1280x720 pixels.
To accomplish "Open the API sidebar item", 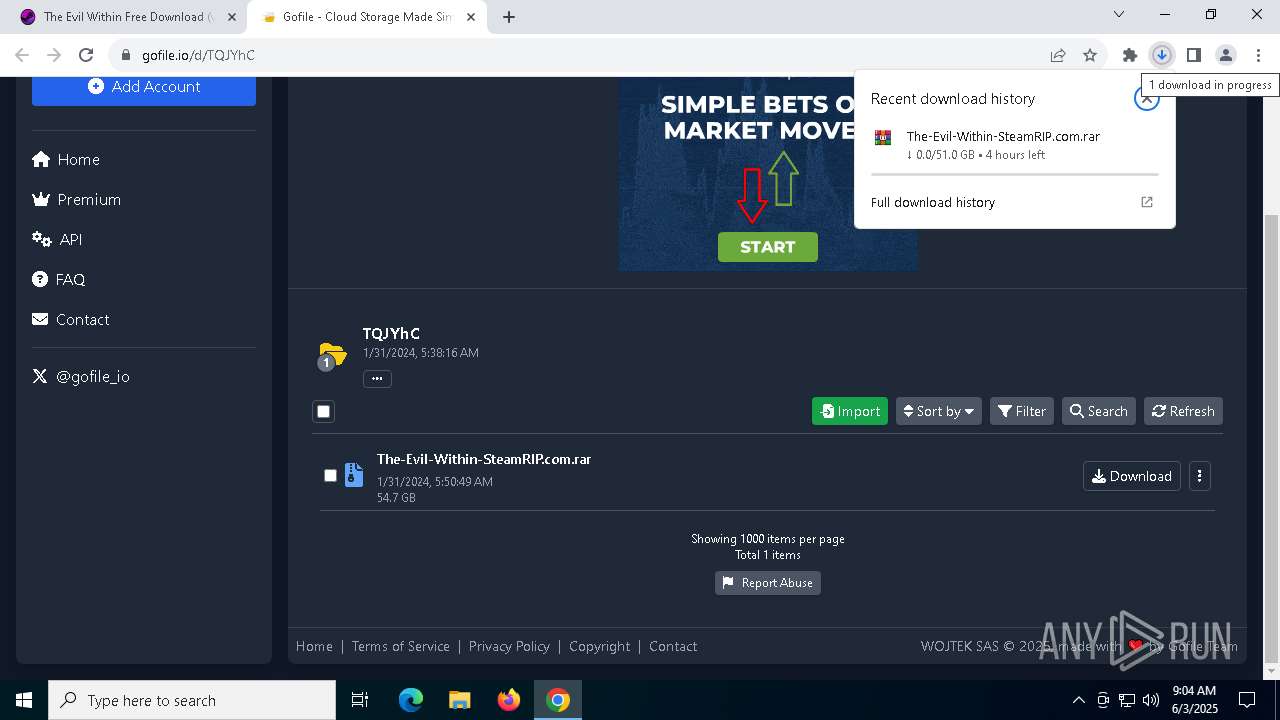I will (x=57, y=239).
